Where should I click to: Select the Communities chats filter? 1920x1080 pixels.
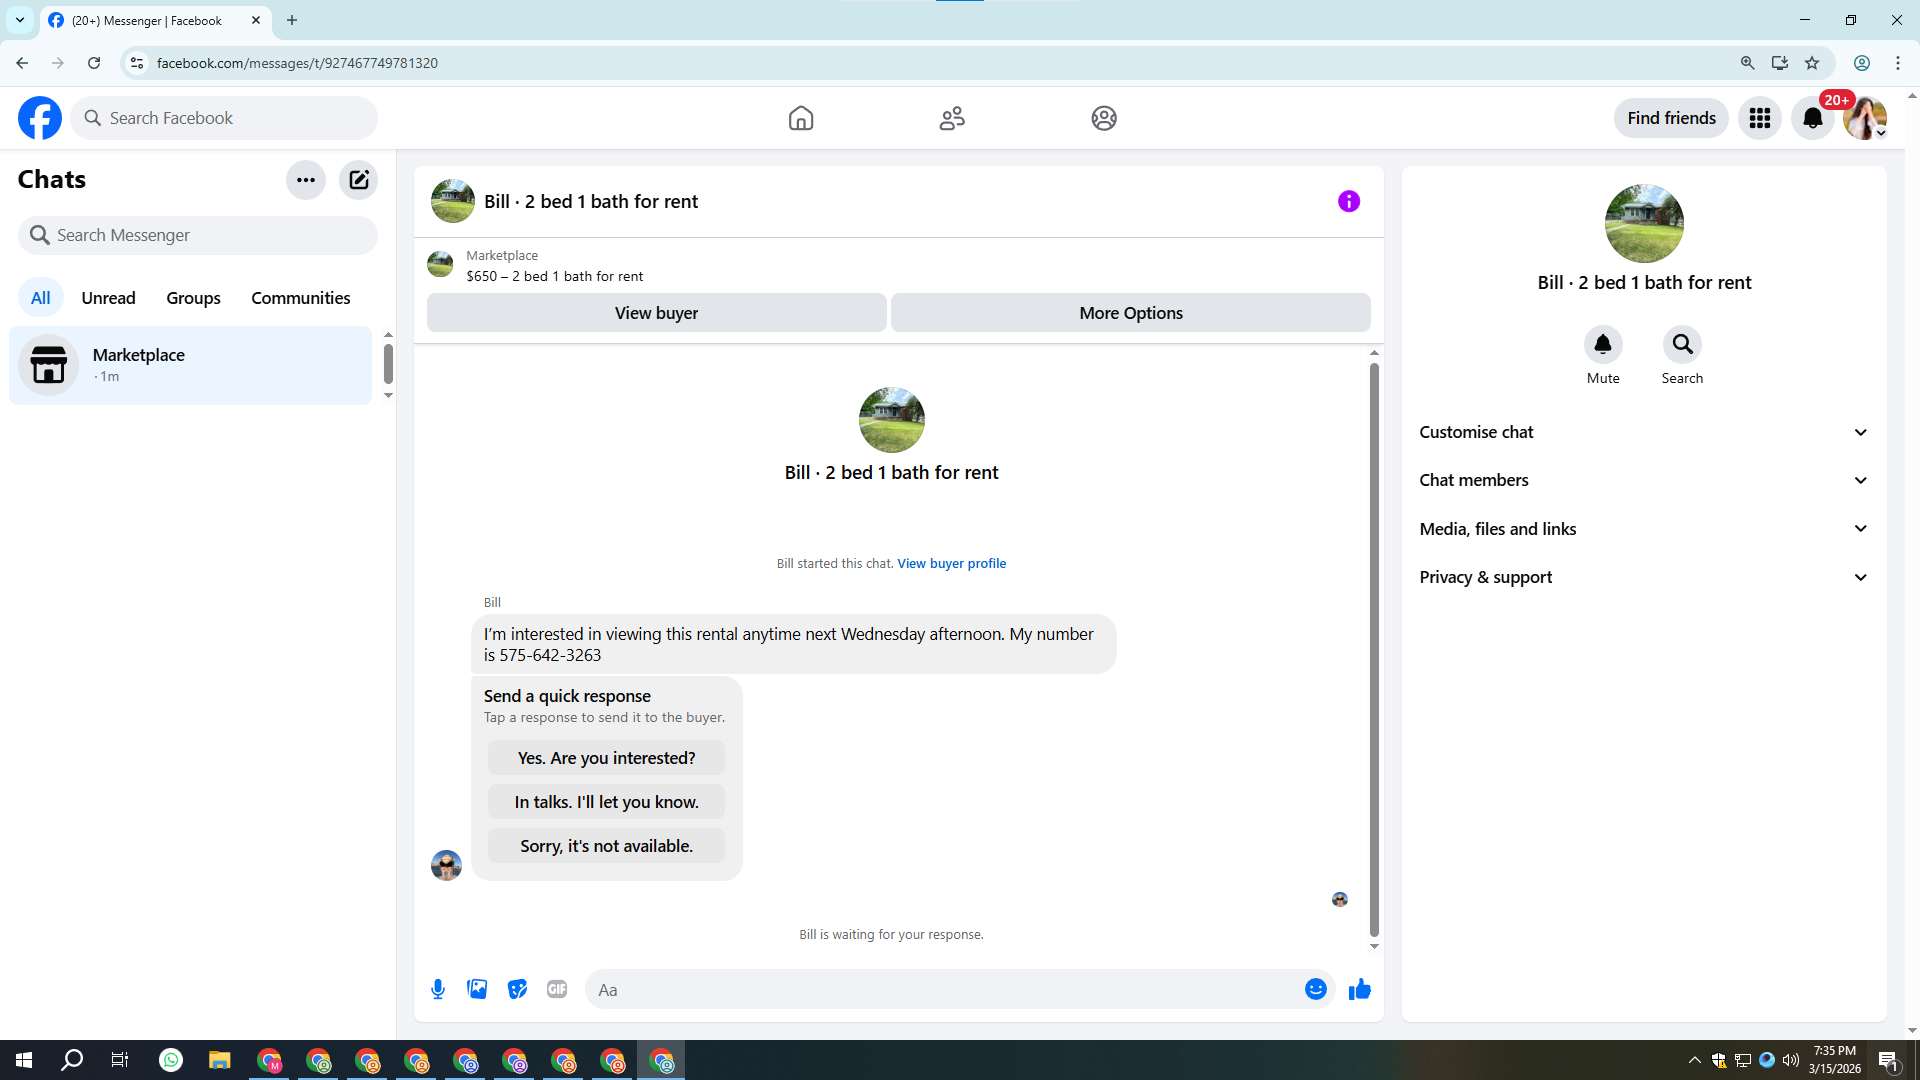click(301, 298)
